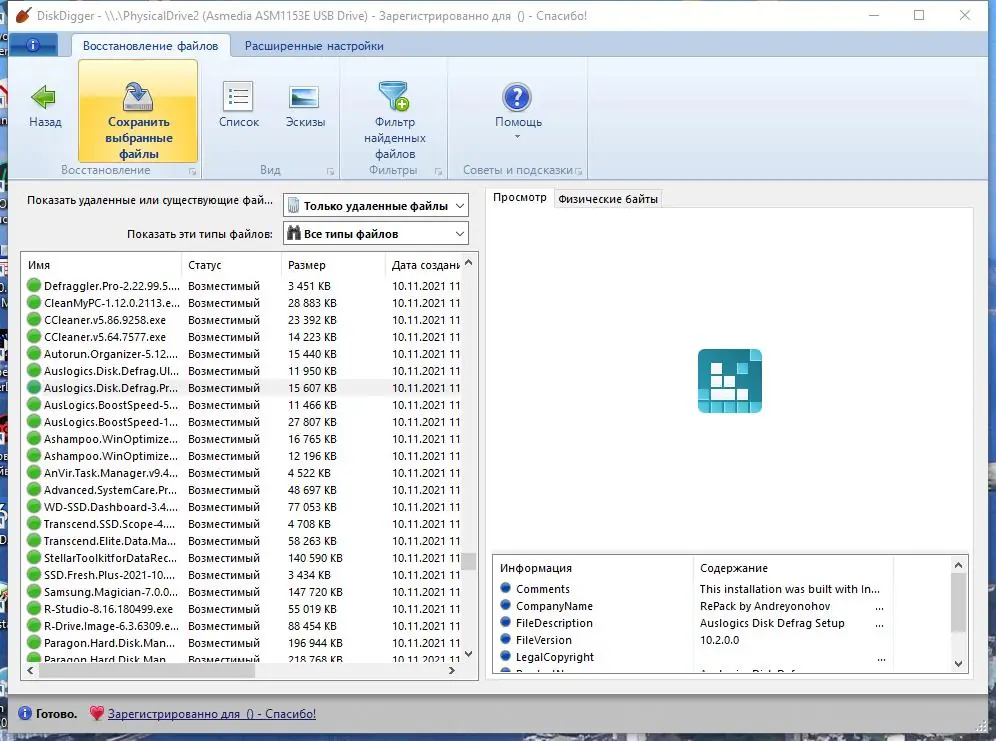This screenshot has height=741, width=996.
Task: Click file list scroll right arrow
Action: click(452, 671)
